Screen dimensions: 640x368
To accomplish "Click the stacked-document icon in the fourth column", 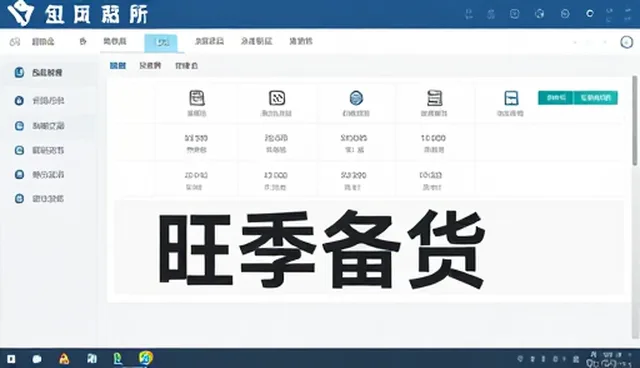I will (434, 98).
